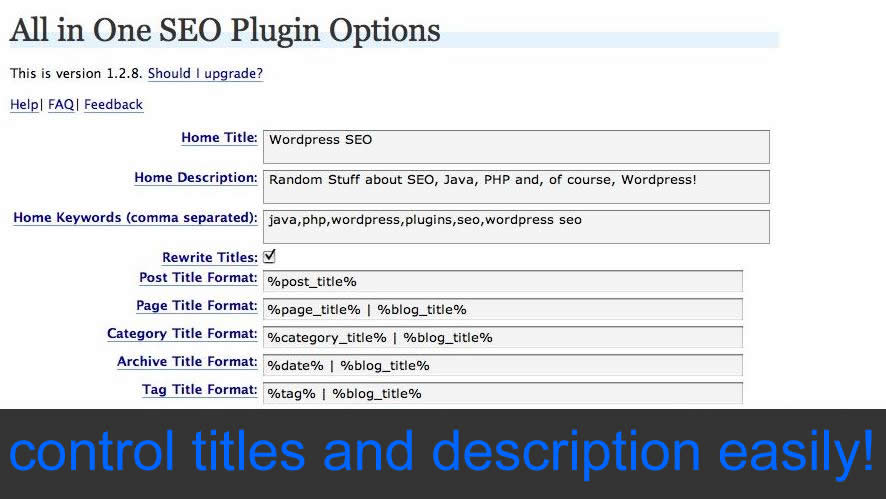This screenshot has height=499, width=886.
Task: Open the FAQ link
Action: coord(61,104)
